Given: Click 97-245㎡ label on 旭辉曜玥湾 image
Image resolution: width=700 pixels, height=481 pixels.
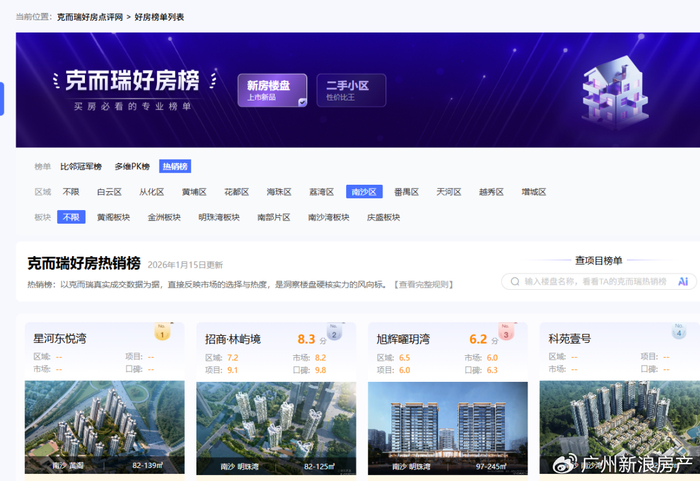Looking at the screenshot, I should (x=491, y=466).
